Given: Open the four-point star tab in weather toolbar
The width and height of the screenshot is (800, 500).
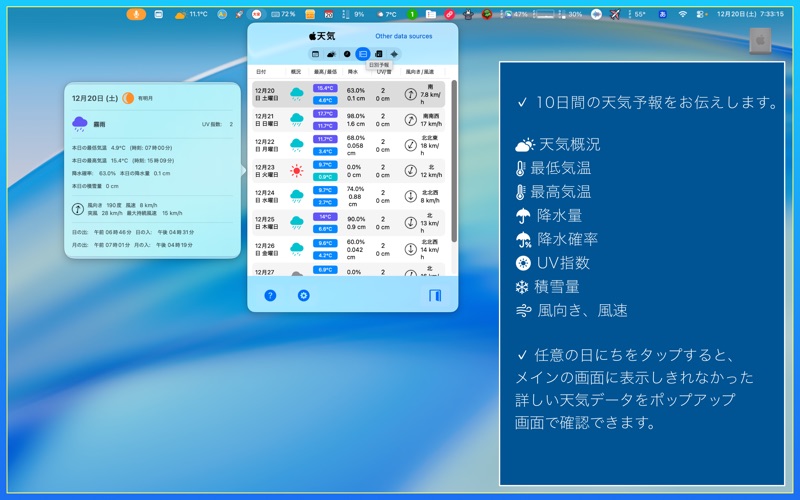Looking at the screenshot, I should pyautogui.click(x=394, y=54).
